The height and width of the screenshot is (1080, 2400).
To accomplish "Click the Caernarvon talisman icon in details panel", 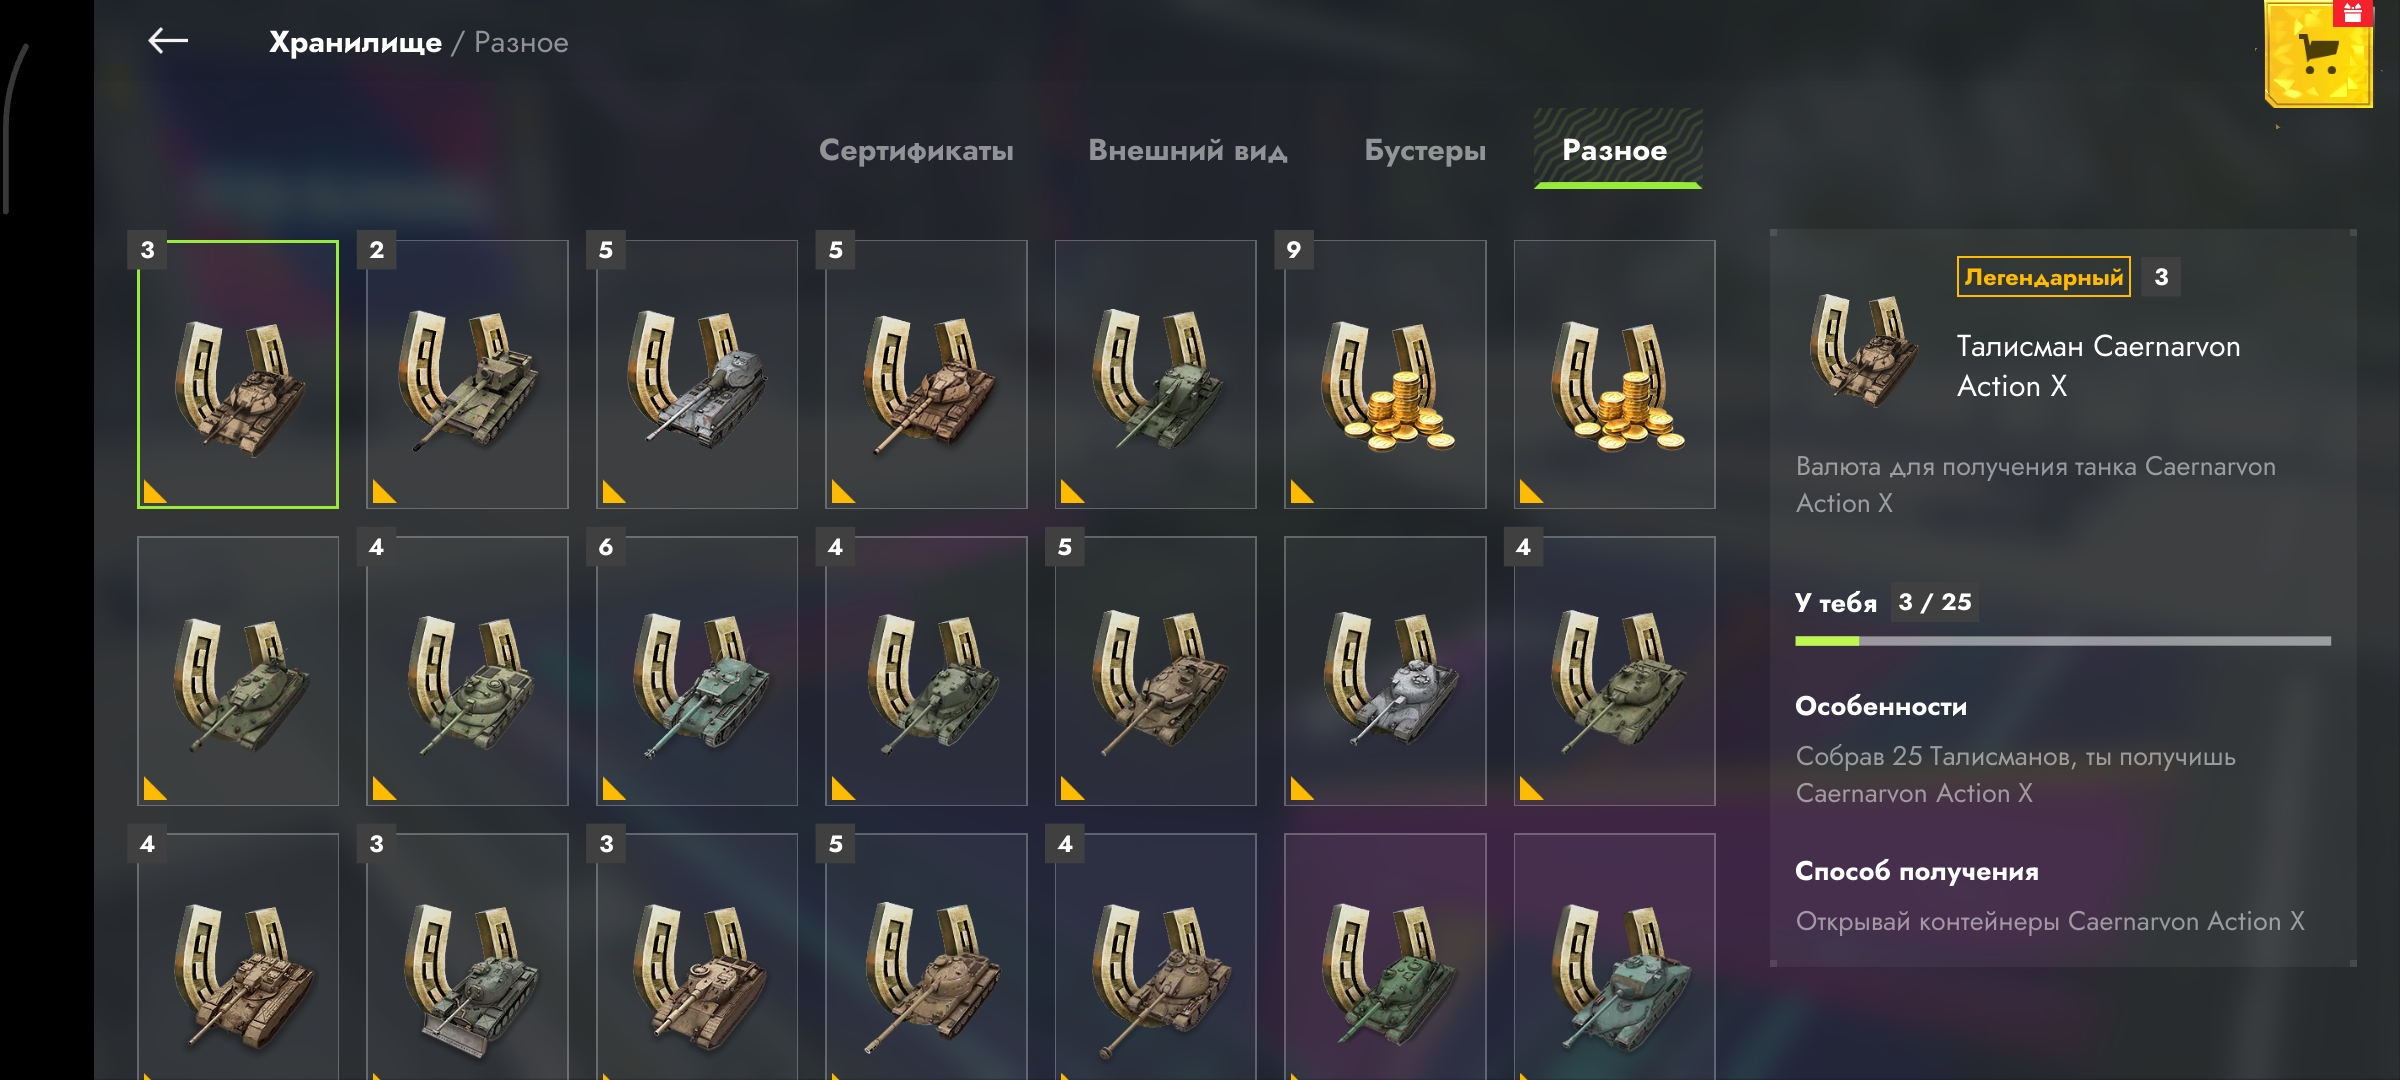I will pyautogui.click(x=1863, y=350).
